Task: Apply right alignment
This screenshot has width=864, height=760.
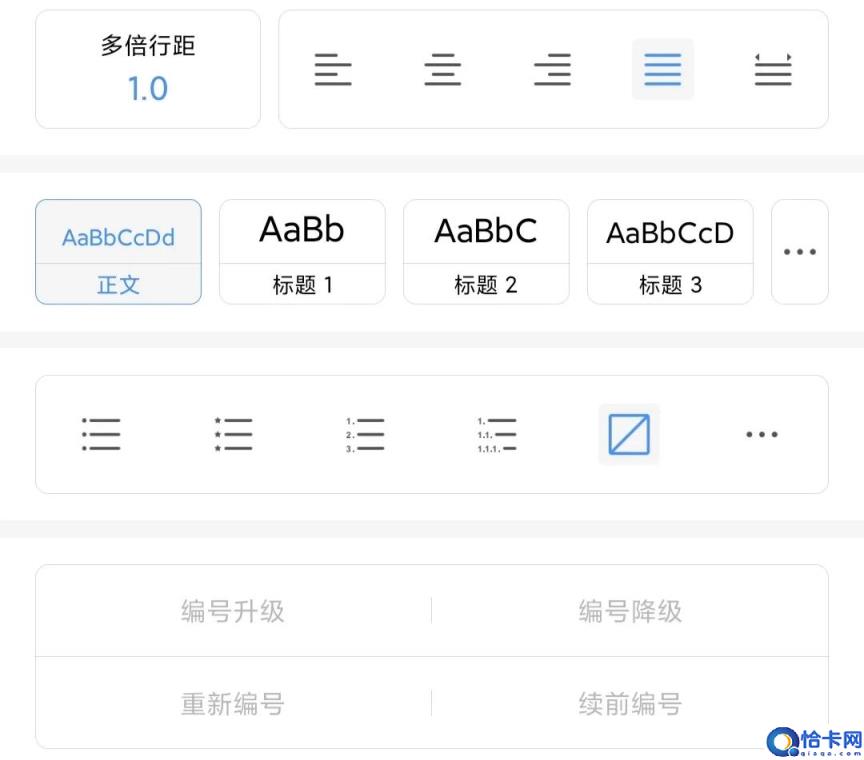Action: [x=553, y=69]
